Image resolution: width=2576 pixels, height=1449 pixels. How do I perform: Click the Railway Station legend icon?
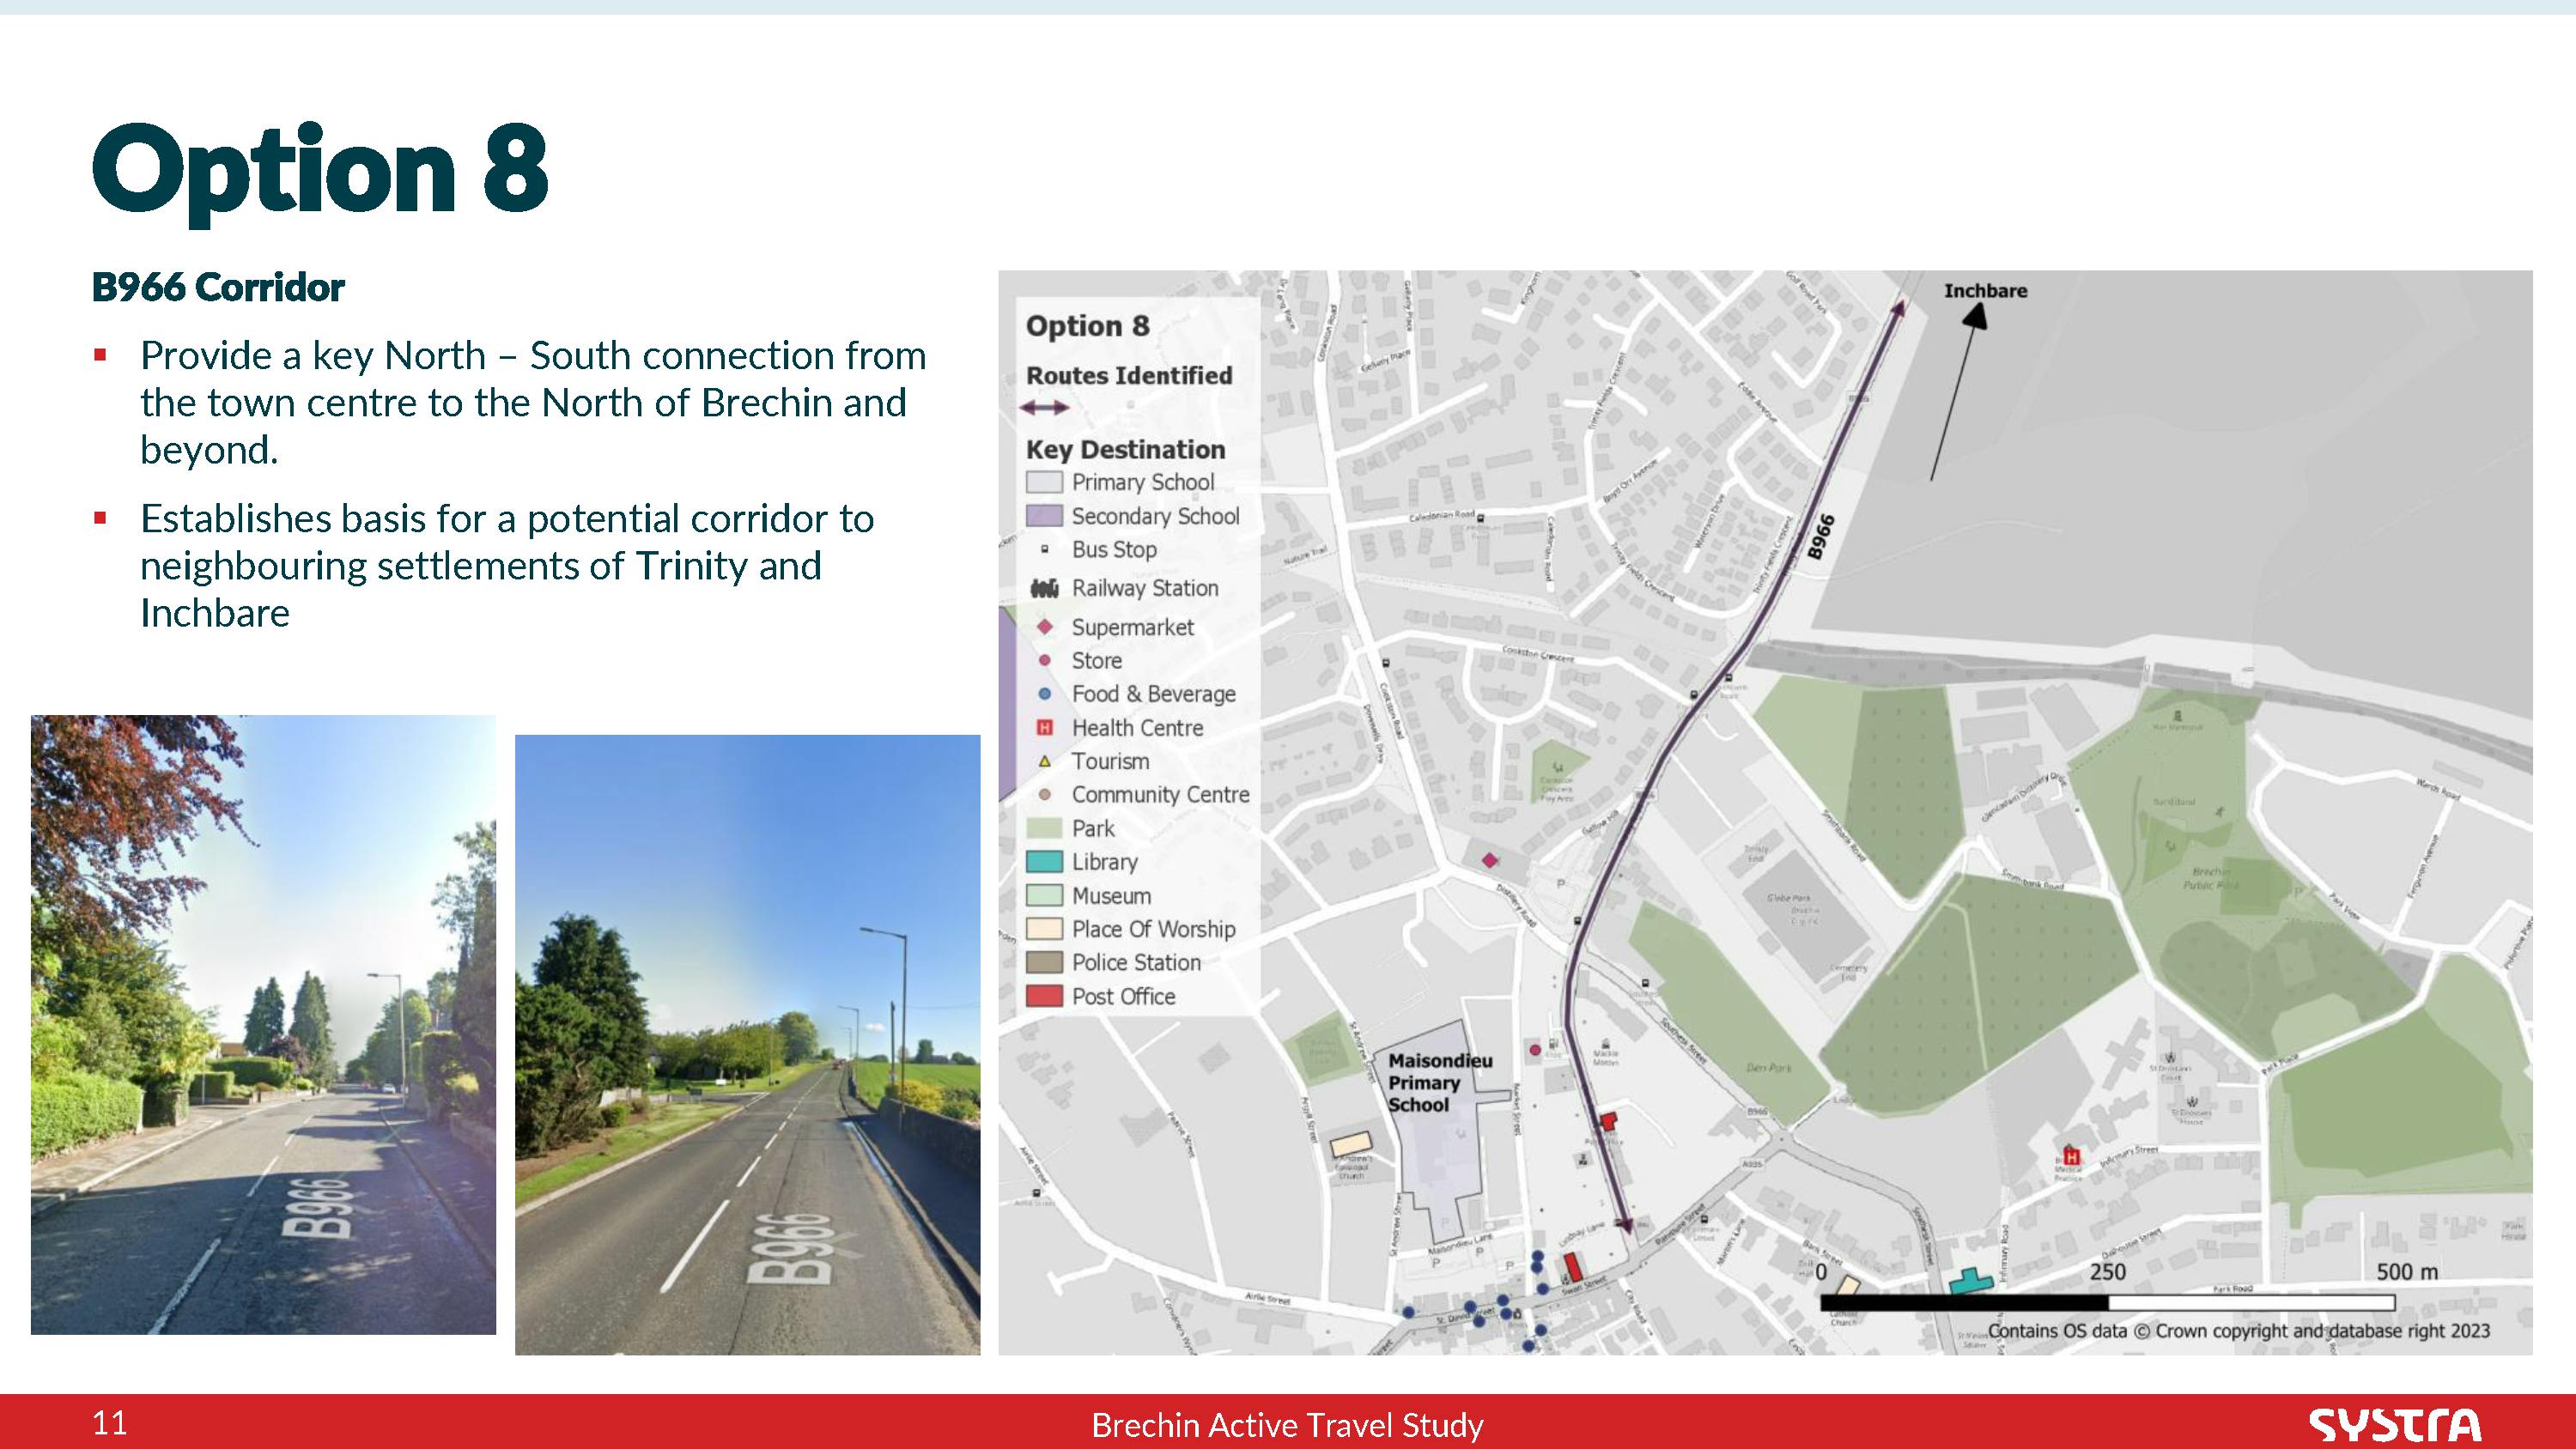tap(1048, 587)
